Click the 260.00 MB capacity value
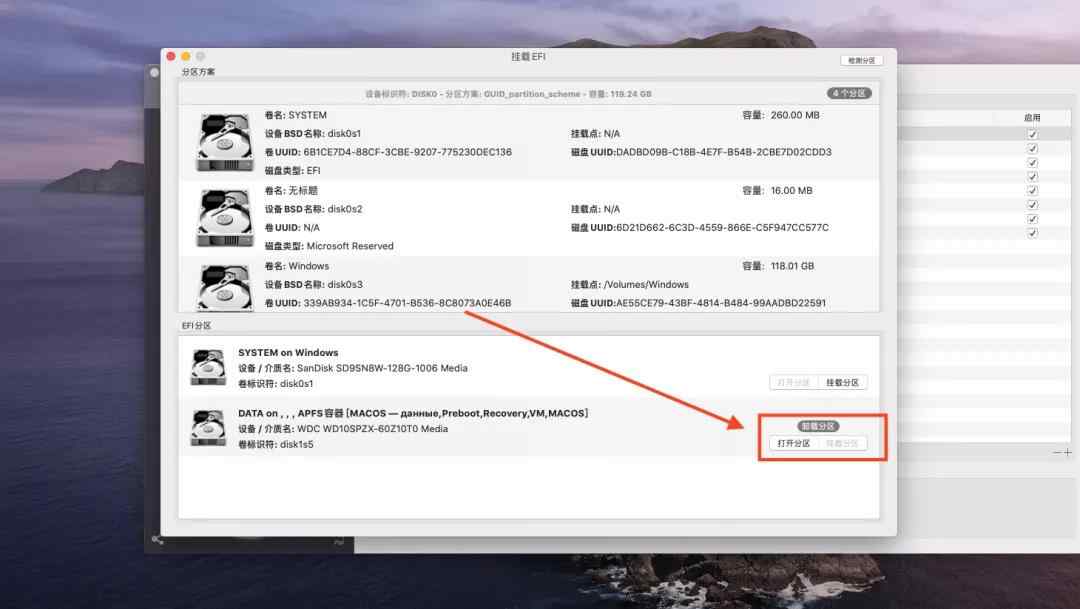Screen dimensions: 1080x609 795,115
